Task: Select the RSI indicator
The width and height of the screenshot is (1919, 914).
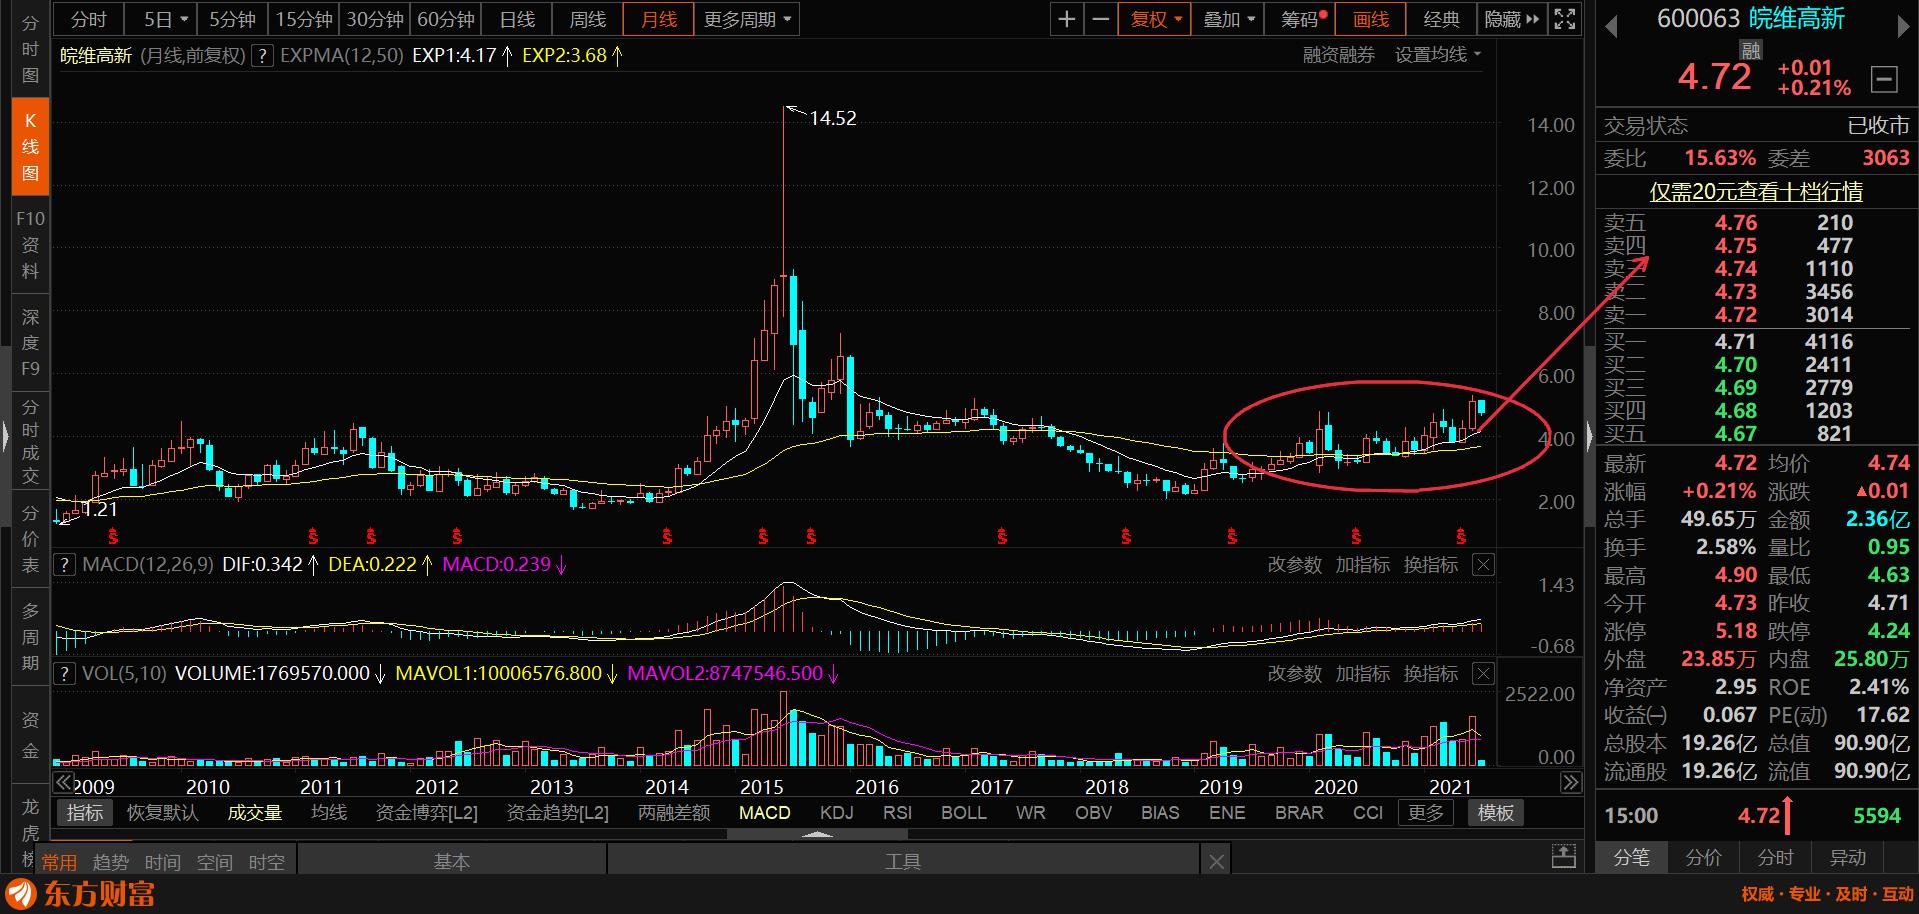Action: tap(897, 813)
